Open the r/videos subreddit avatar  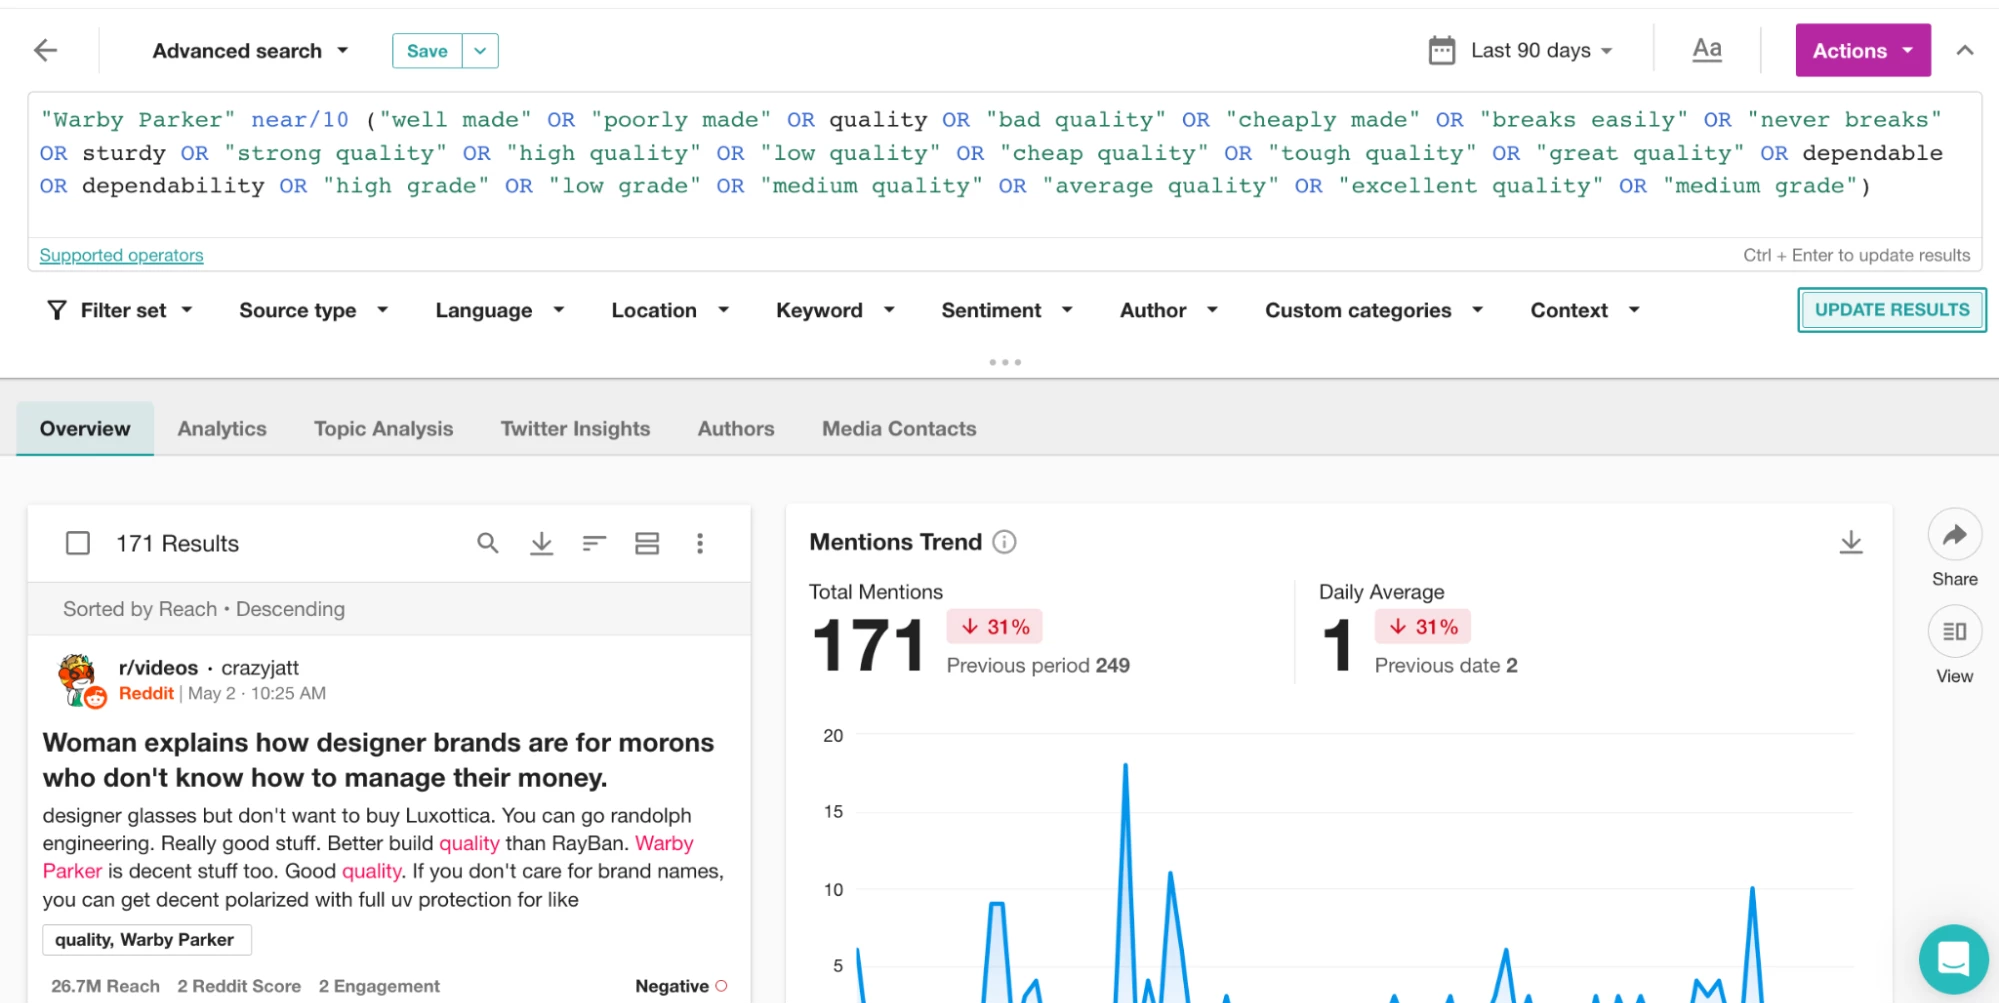click(80, 680)
